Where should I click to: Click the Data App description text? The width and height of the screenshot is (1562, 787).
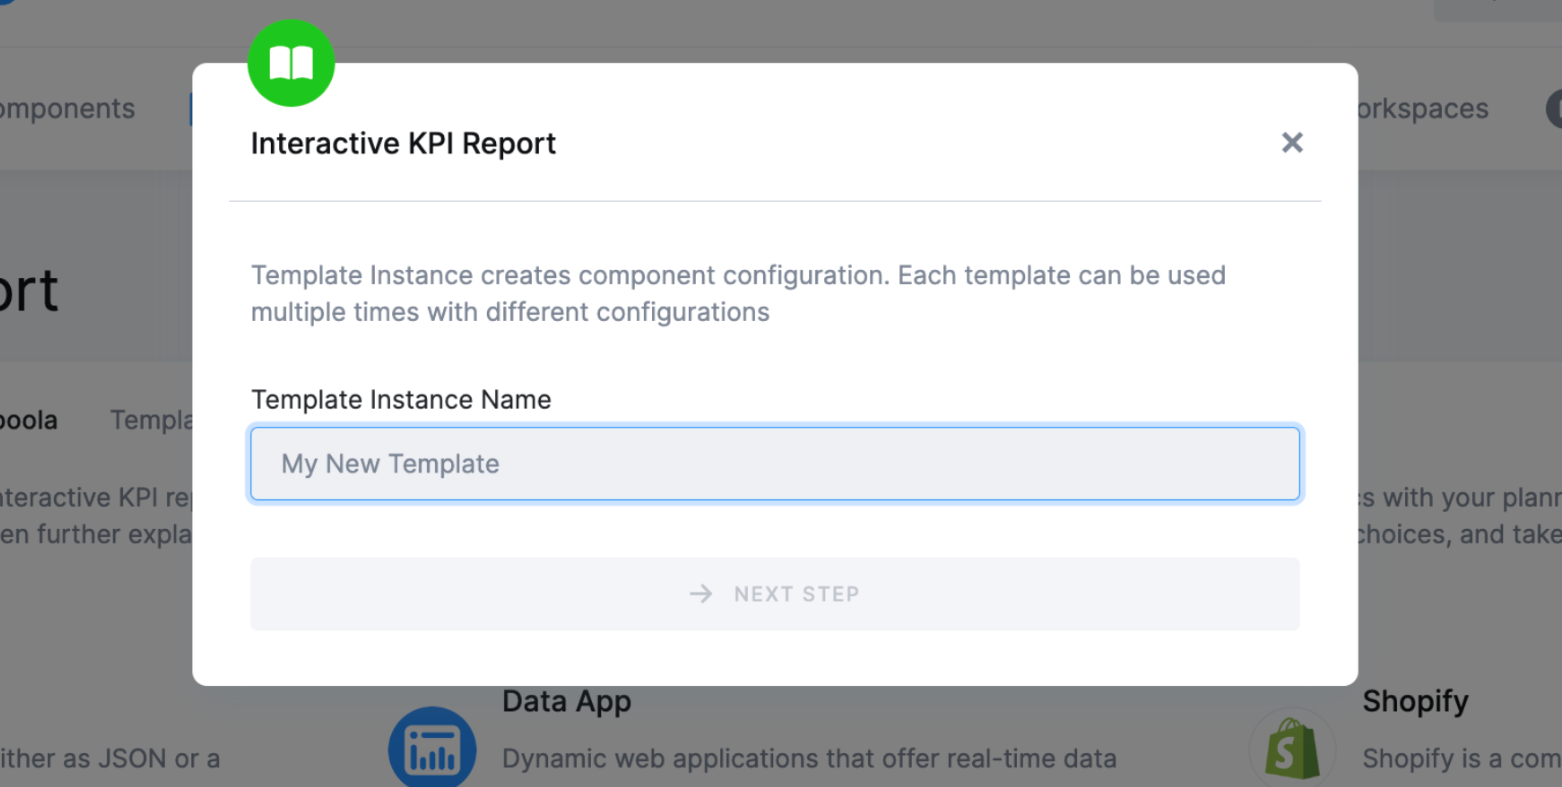tap(808, 759)
